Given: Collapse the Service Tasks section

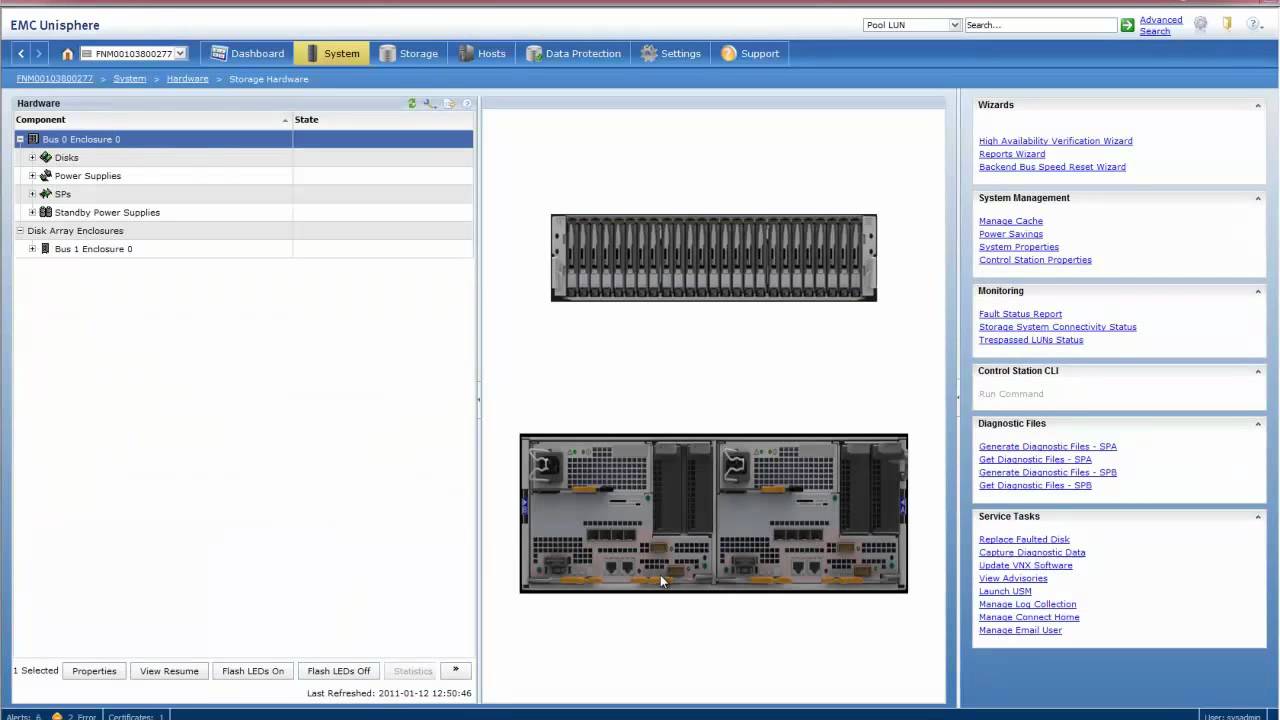Looking at the screenshot, I should pos(1258,516).
